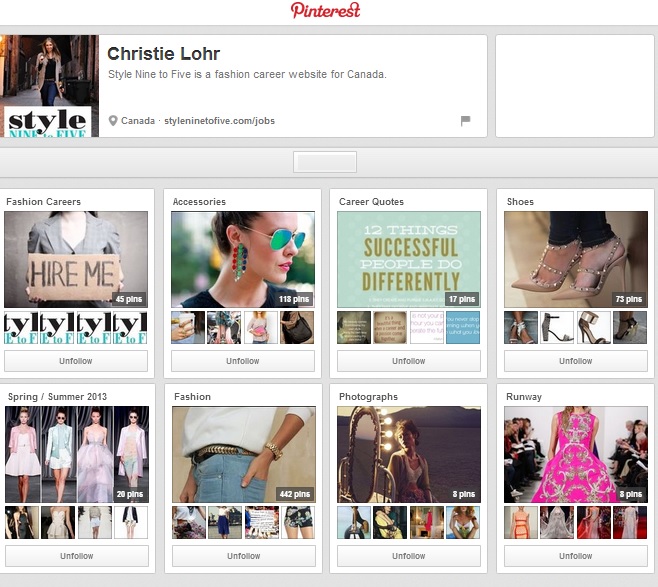The height and width of the screenshot is (587, 658).
Task: Open the Fashion board with 442 pins
Action: 242,454
